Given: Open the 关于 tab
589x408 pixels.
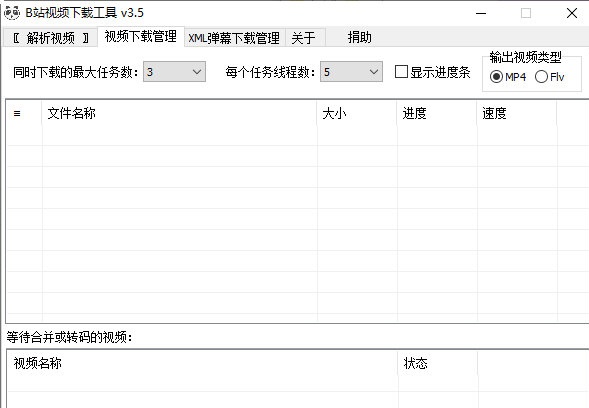Looking at the screenshot, I should tap(304, 38).
